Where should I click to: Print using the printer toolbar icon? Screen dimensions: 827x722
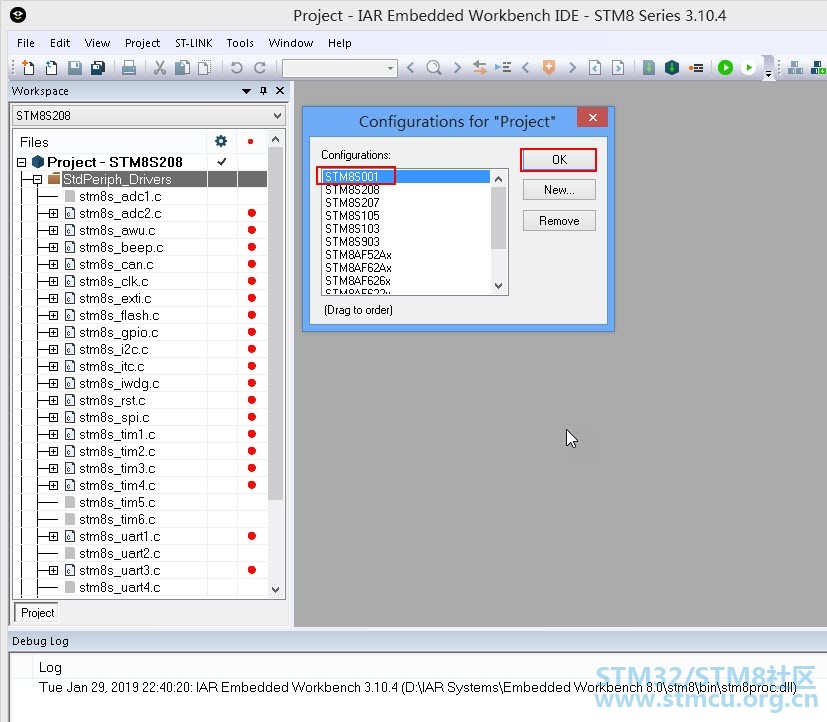pos(129,68)
